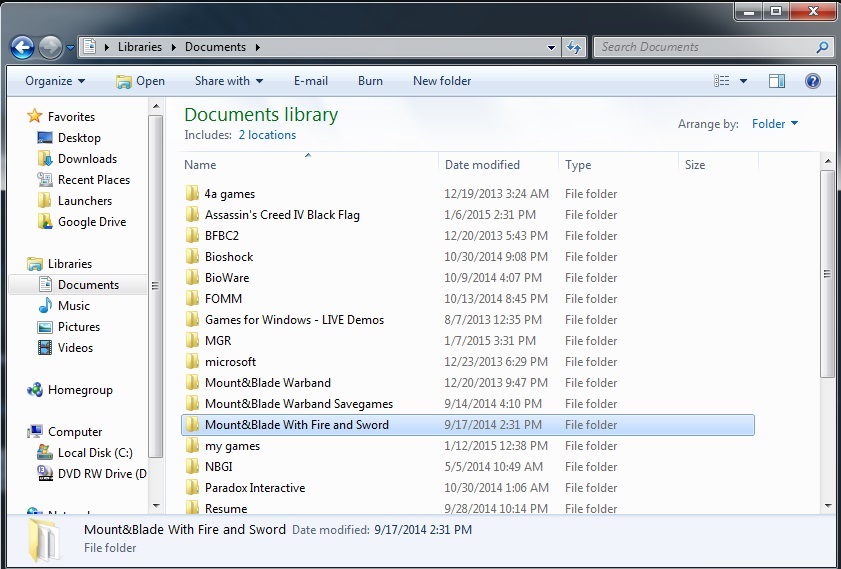
Task: Click the BFBC2 folder icon
Action: (193, 235)
